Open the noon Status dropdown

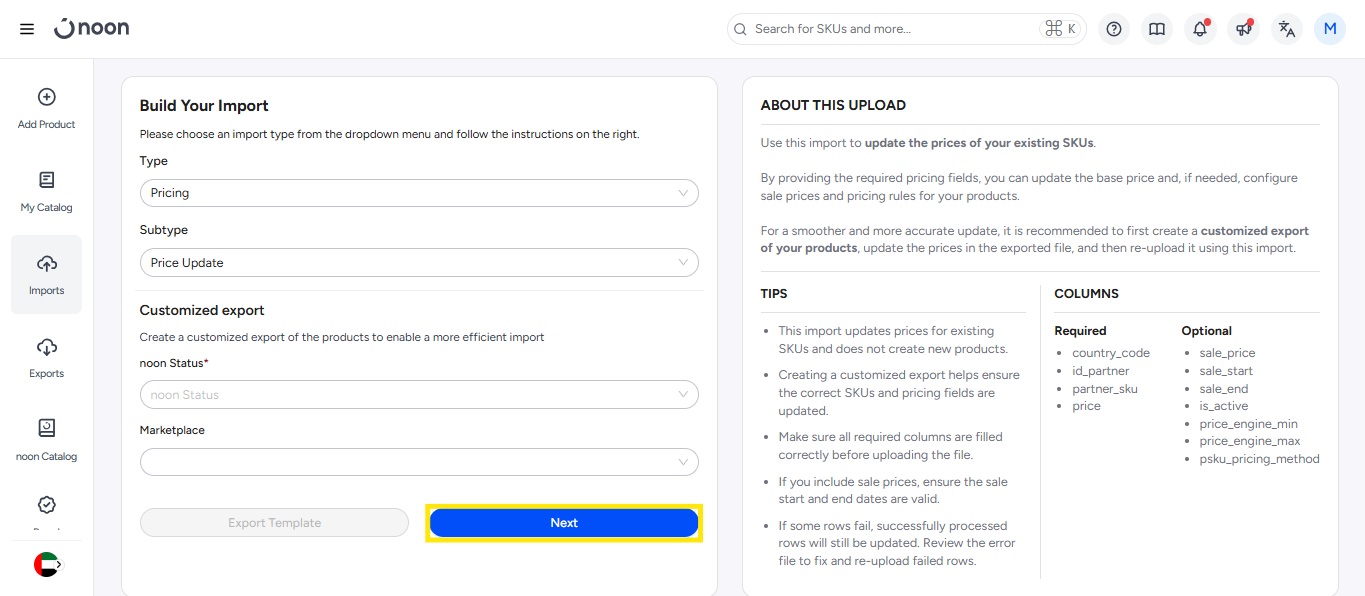click(x=419, y=395)
